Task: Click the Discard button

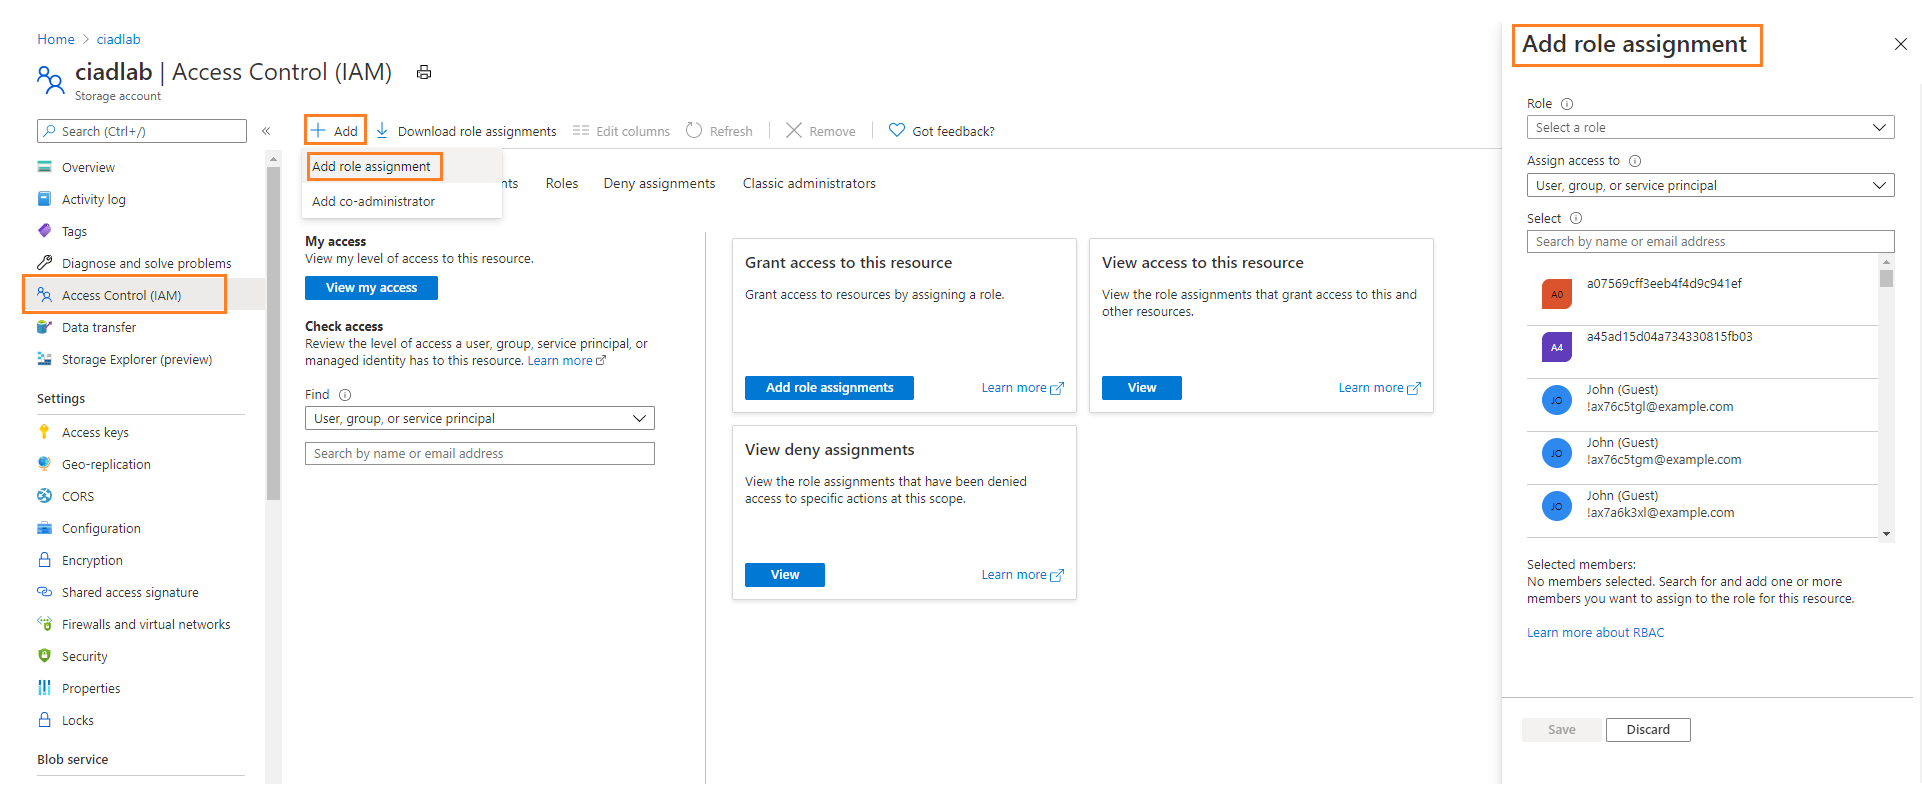Action: click(x=1648, y=730)
